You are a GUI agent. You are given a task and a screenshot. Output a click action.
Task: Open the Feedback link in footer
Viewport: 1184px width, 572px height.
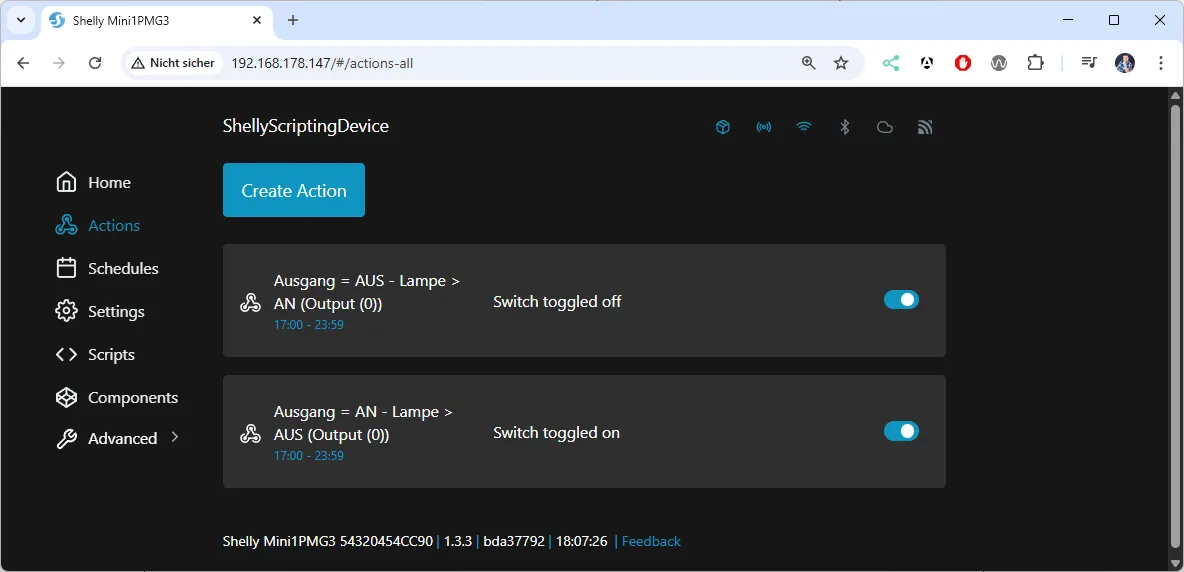pyautogui.click(x=651, y=541)
